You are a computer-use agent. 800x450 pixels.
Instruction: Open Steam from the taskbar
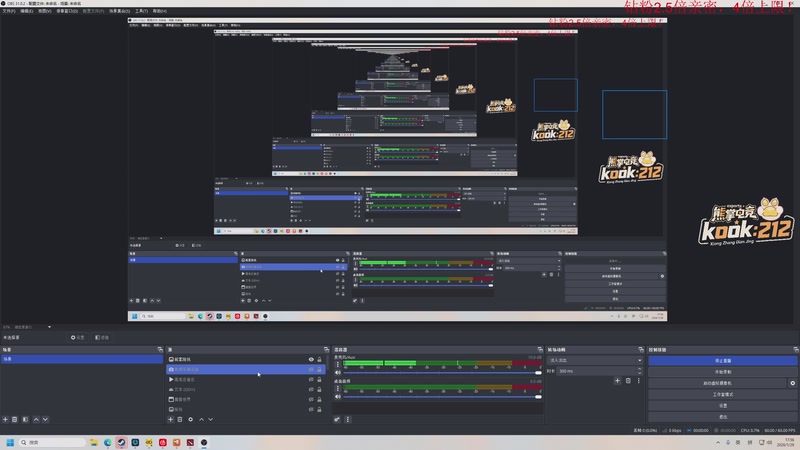click(x=121, y=442)
